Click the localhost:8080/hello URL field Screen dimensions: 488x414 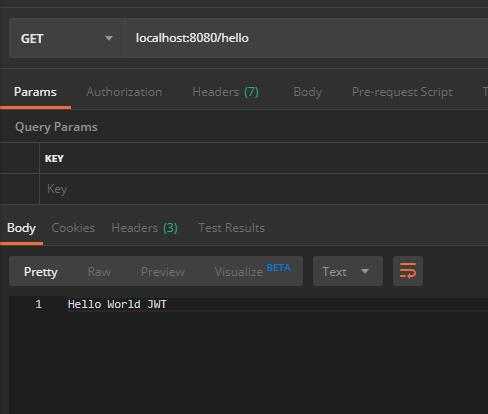(x=306, y=38)
